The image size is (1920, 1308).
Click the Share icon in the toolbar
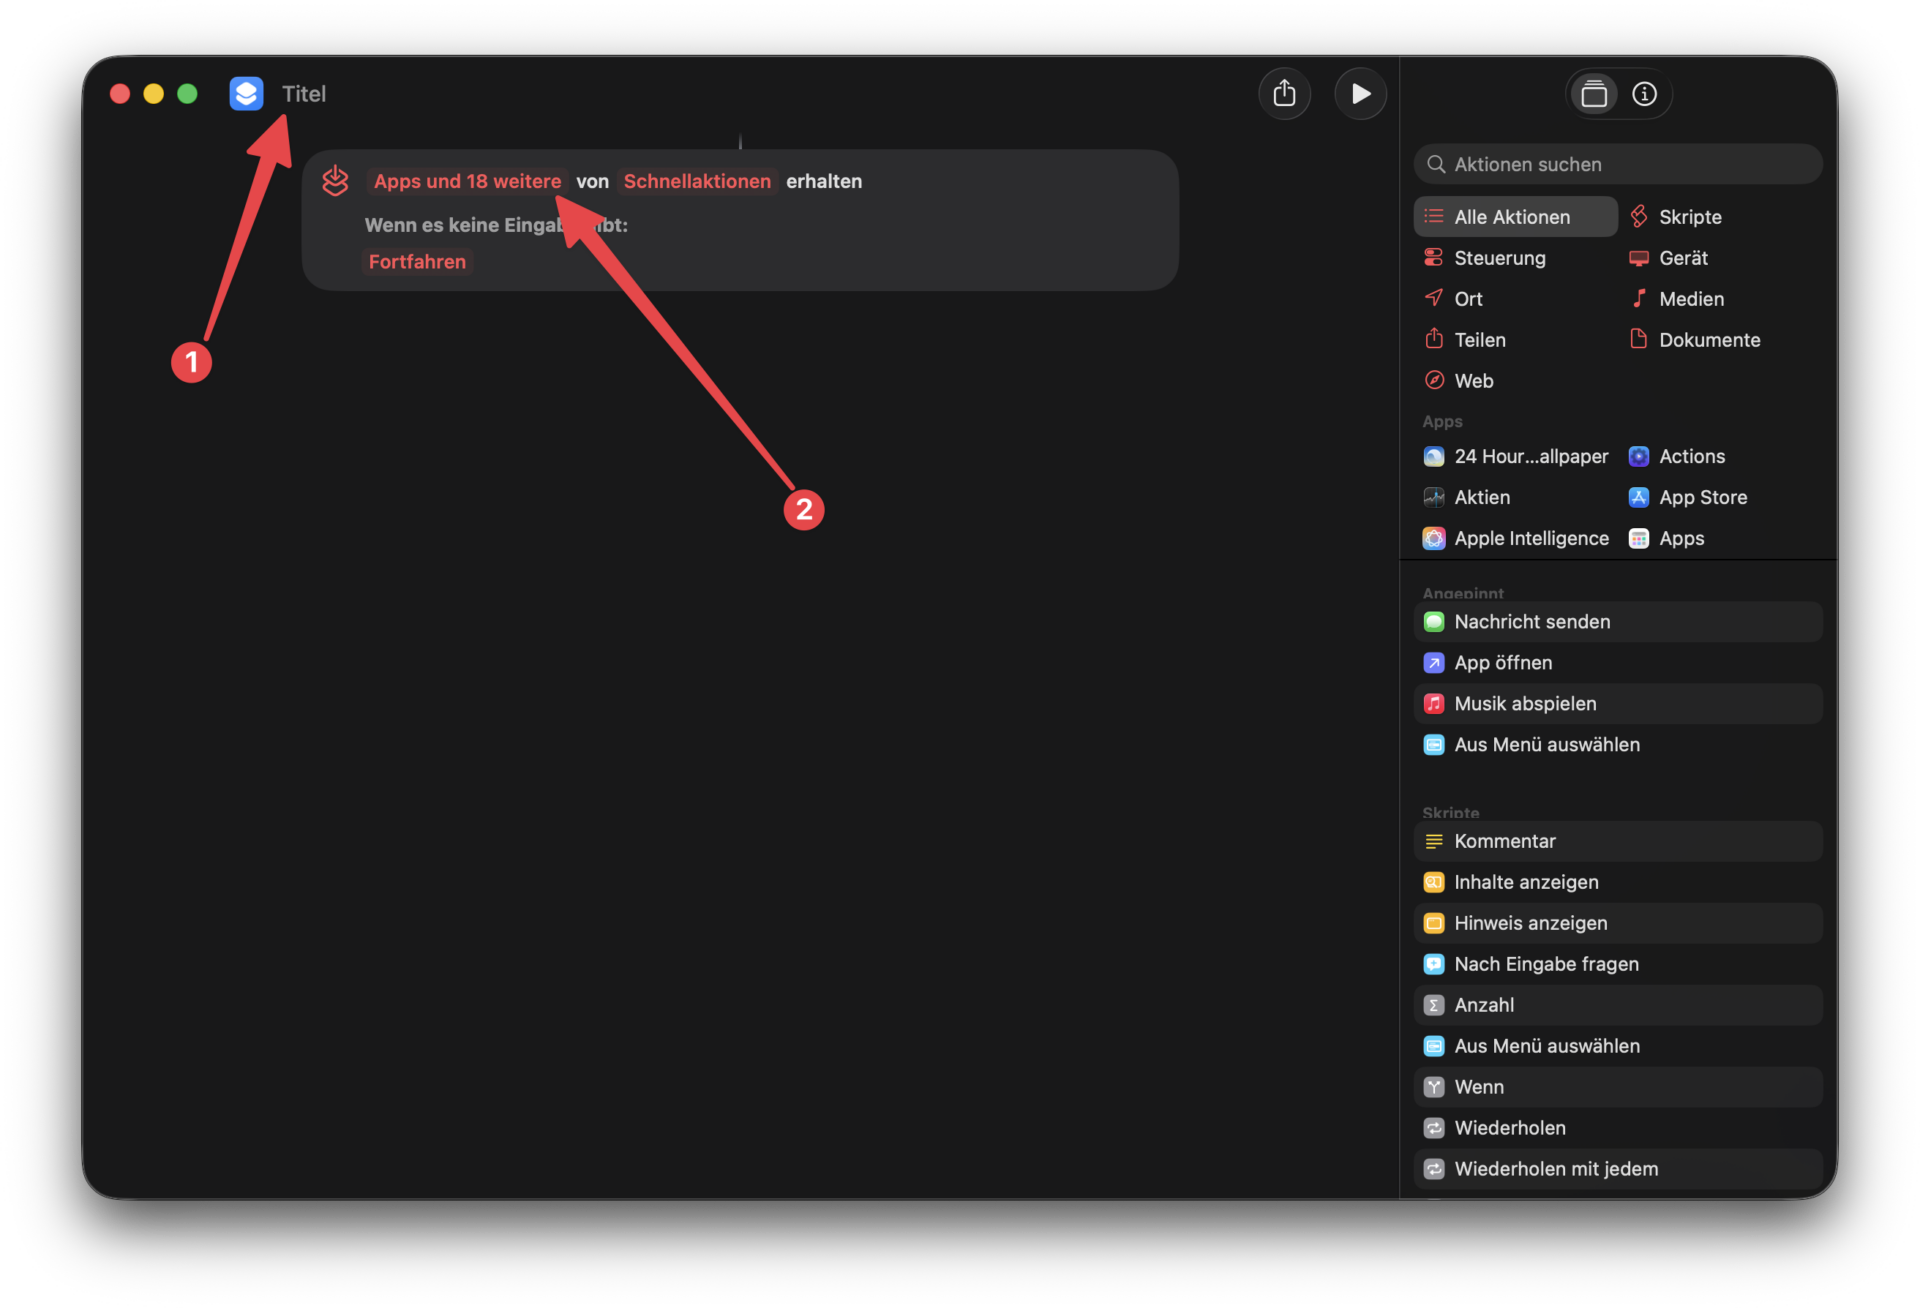1284,93
